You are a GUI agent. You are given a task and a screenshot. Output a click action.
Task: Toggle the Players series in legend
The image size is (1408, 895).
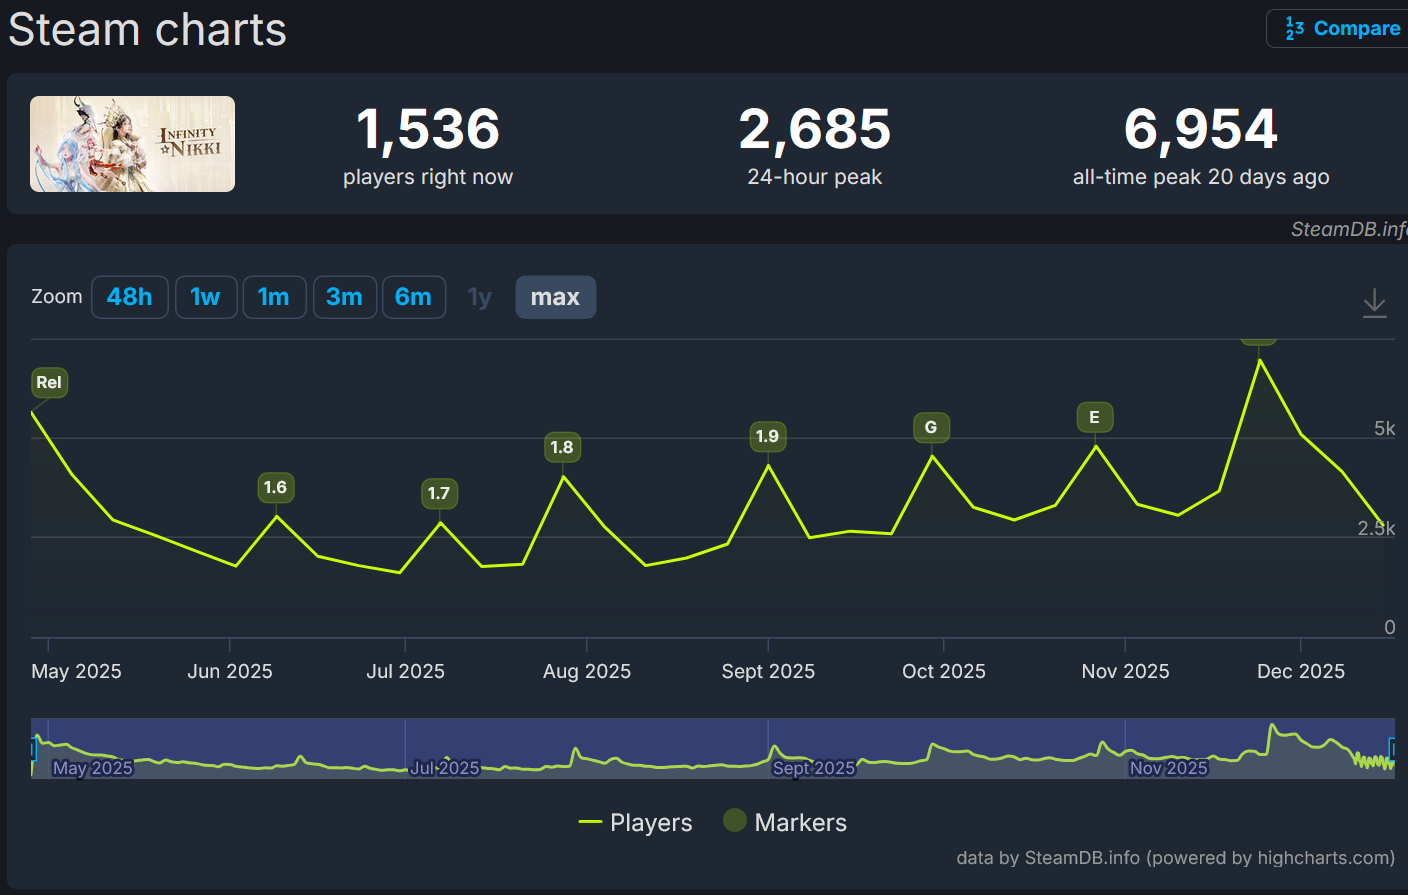(635, 822)
